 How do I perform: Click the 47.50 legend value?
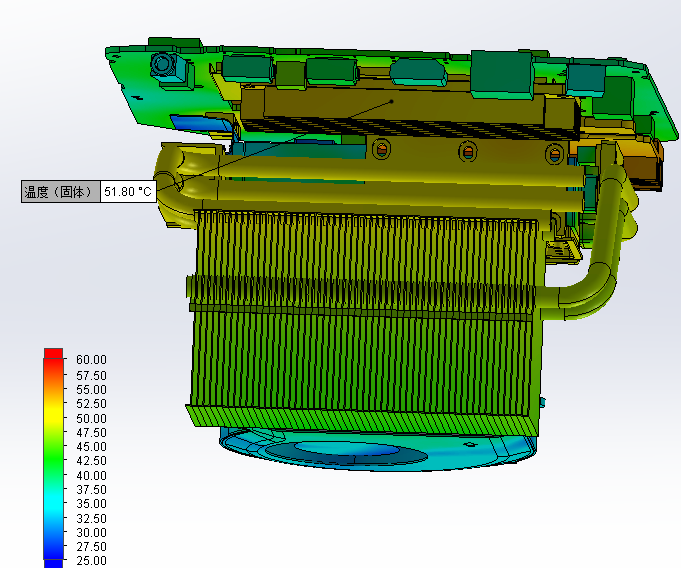[91, 433]
